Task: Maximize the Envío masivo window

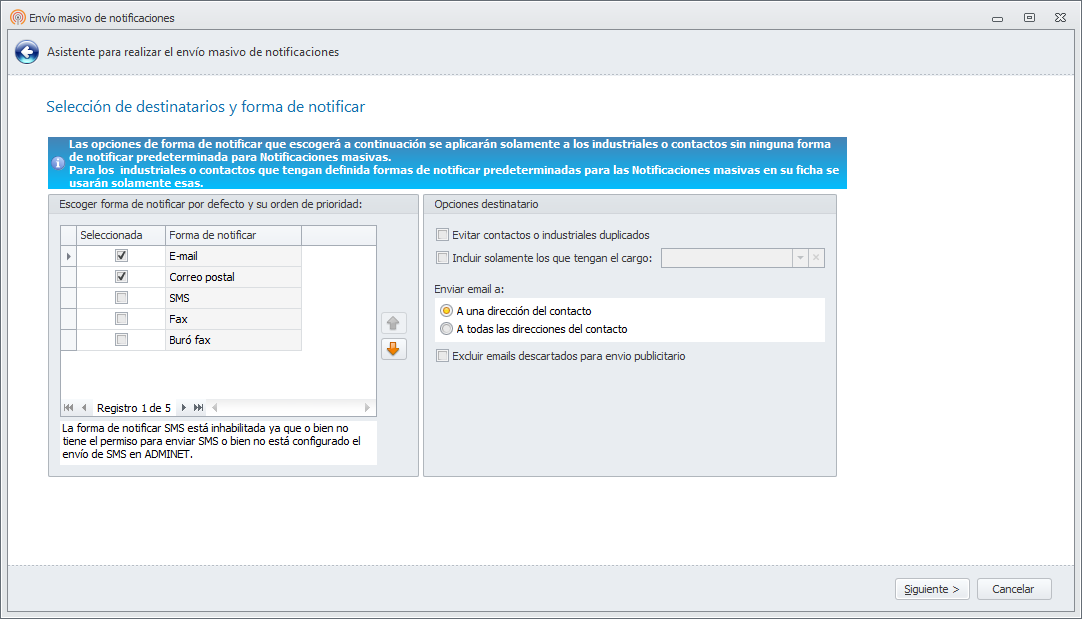Action: click(x=1029, y=17)
